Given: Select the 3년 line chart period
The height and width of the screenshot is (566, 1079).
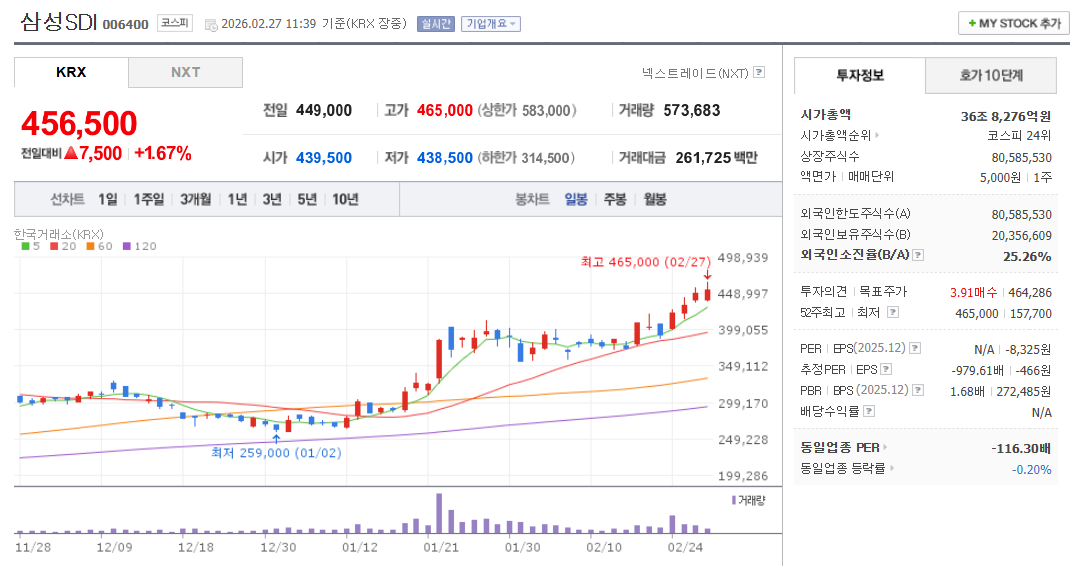Looking at the screenshot, I should pyautogui.click(x=272, y=199).
